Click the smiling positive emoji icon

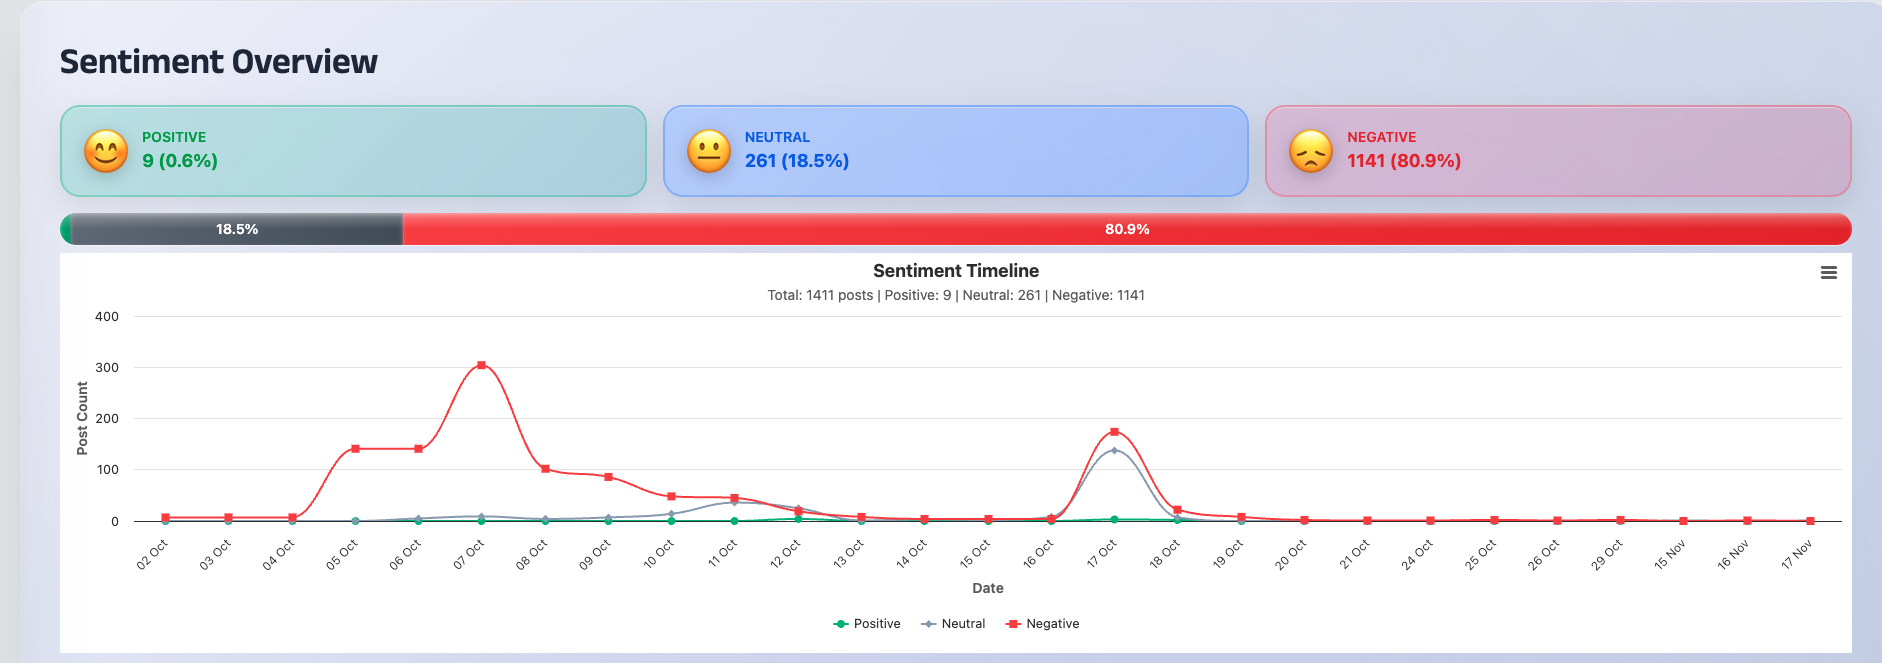[106, 152]
